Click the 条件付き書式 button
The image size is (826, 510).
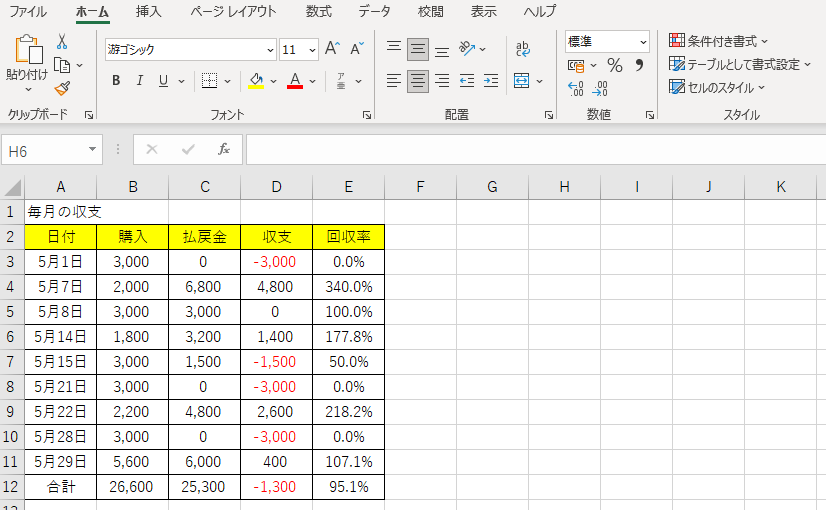point(718,41)
